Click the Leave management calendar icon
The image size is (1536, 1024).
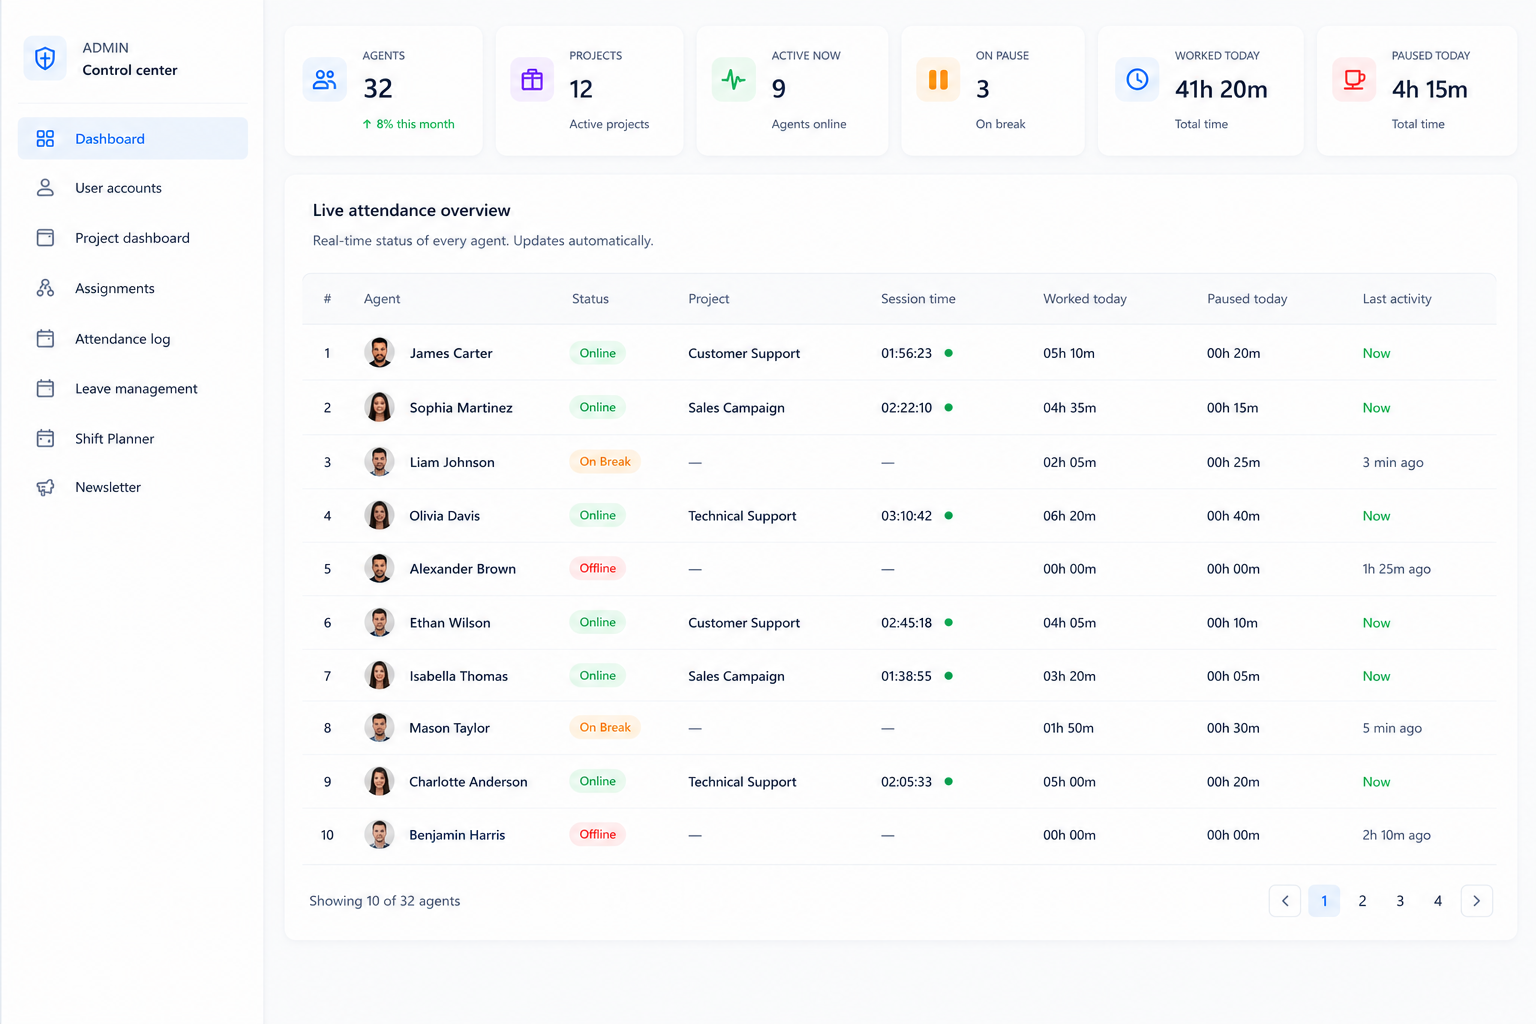coord(45,388)
